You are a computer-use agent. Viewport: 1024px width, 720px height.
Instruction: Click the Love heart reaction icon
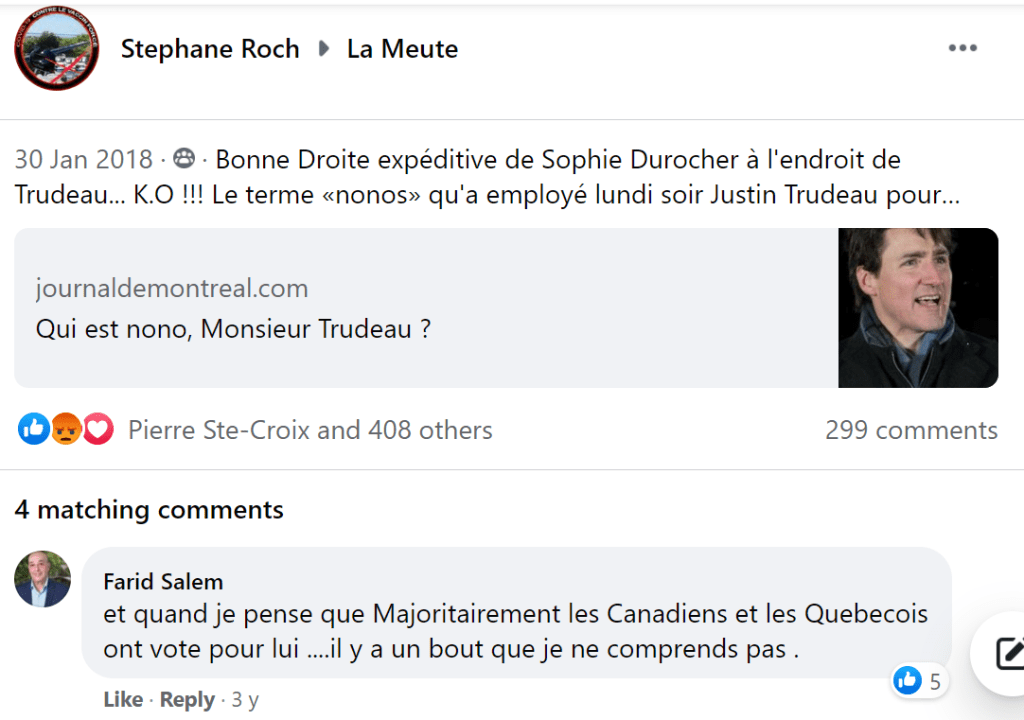point(97,430)
